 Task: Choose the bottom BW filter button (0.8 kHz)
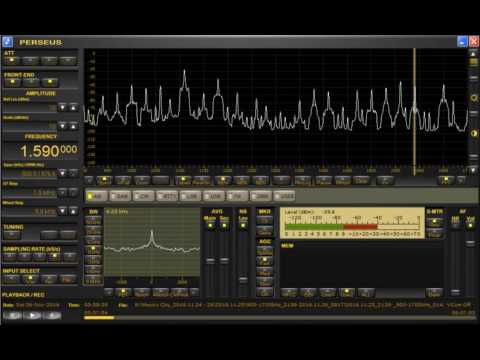93,280
